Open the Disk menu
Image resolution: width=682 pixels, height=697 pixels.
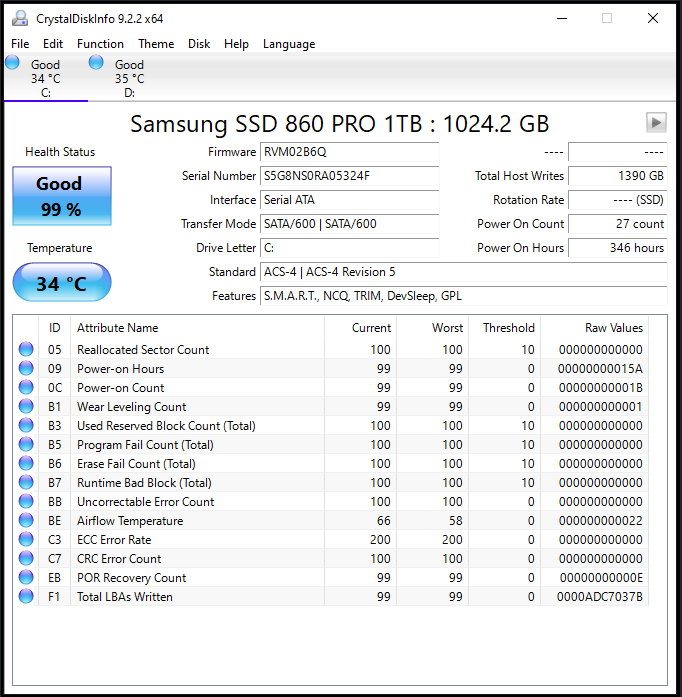(199, 44)
